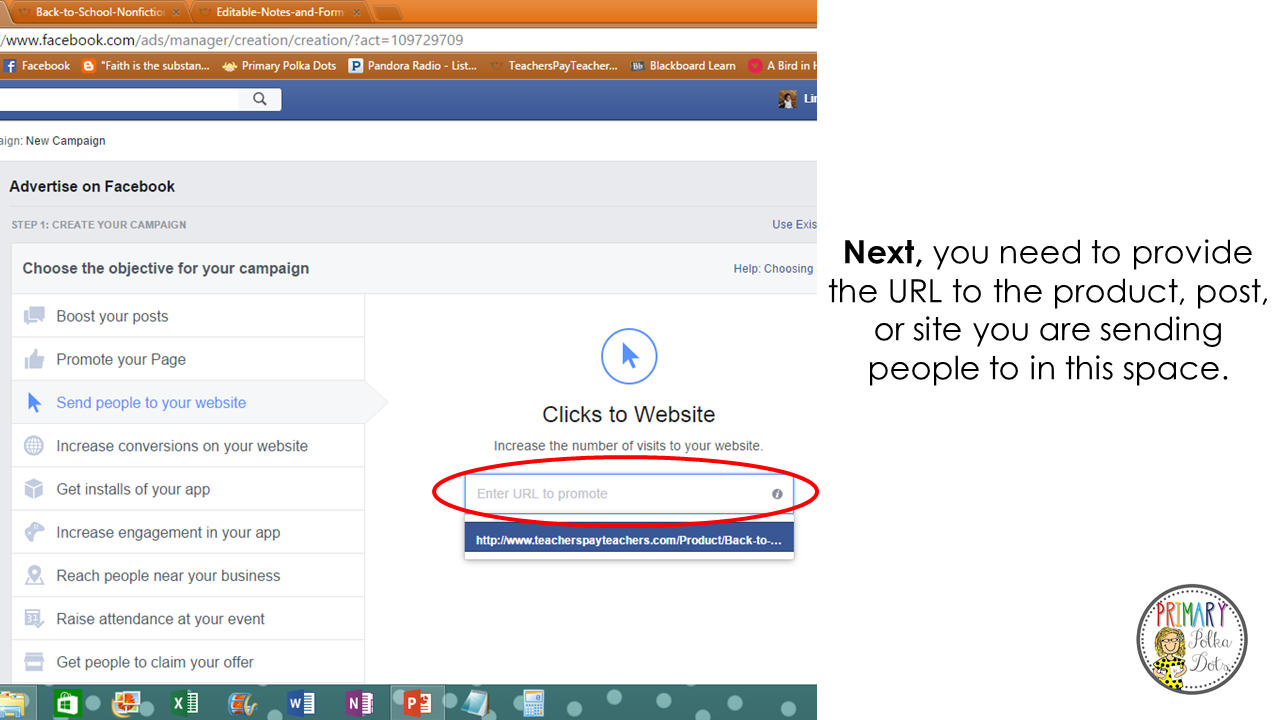The image size is (1280, 720).
Task: Open the movie maker taskbar icon
Action: [x=243, y=703]
